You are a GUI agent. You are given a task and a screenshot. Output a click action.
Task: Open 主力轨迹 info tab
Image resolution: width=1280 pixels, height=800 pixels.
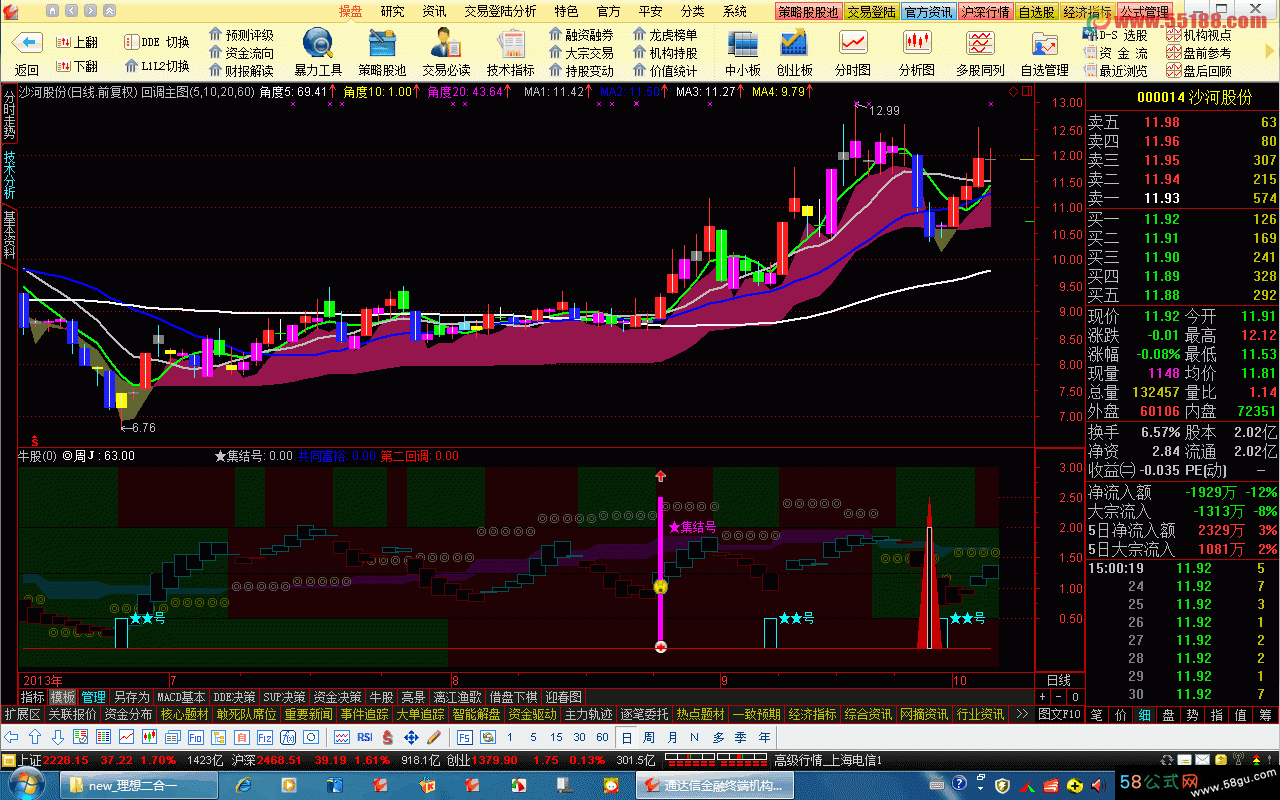(588, 714)
